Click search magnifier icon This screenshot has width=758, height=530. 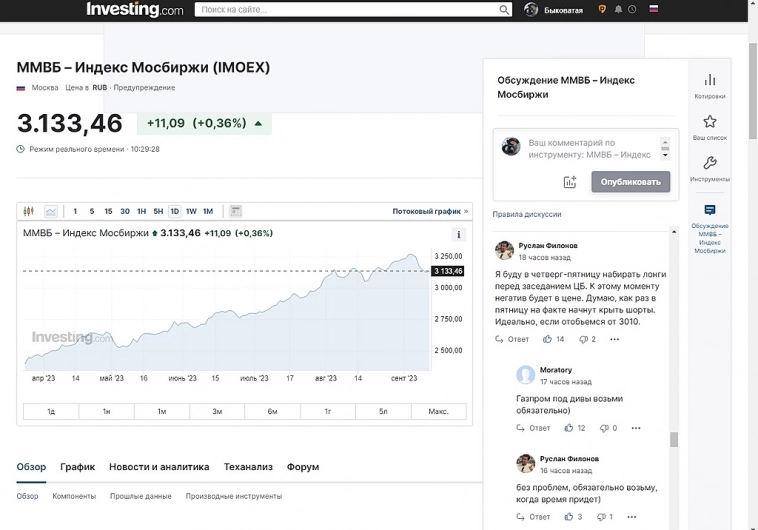(504, 10)
